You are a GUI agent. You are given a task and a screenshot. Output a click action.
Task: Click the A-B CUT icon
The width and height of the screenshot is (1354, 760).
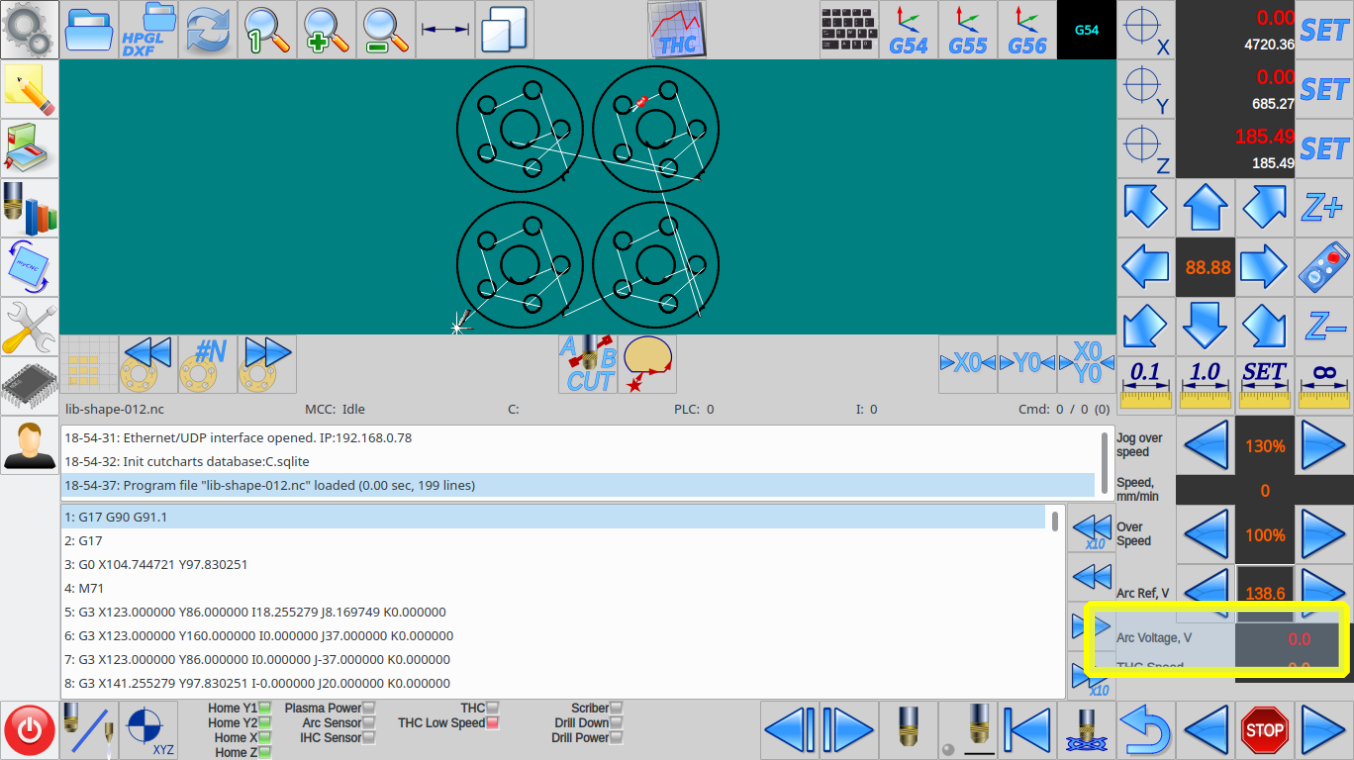(588, 364)
